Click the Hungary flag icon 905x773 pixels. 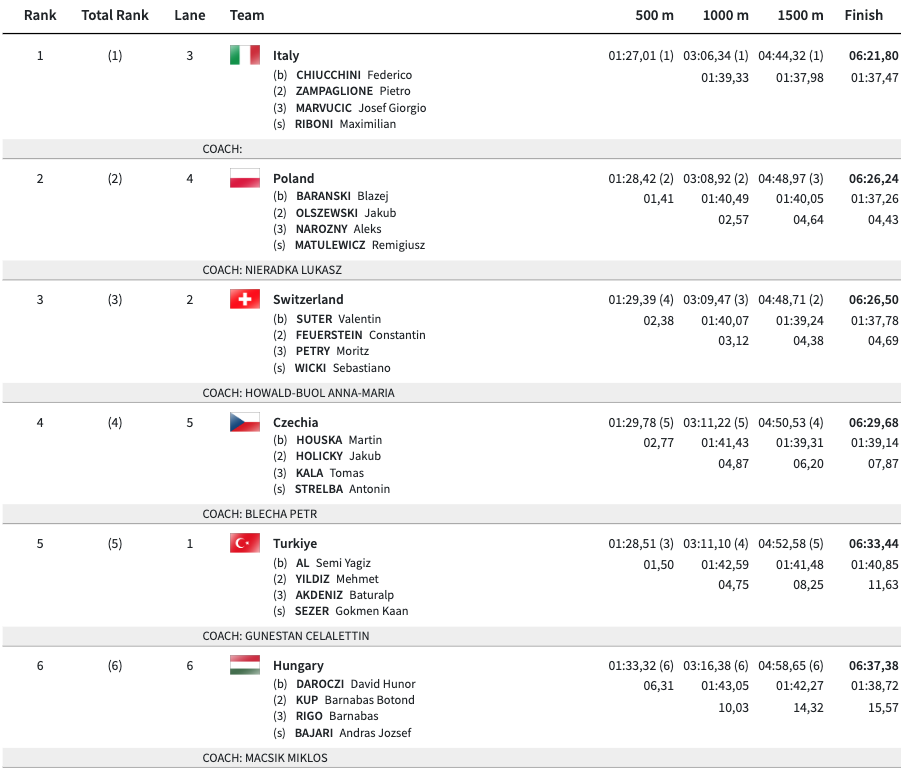coord(244,665)
